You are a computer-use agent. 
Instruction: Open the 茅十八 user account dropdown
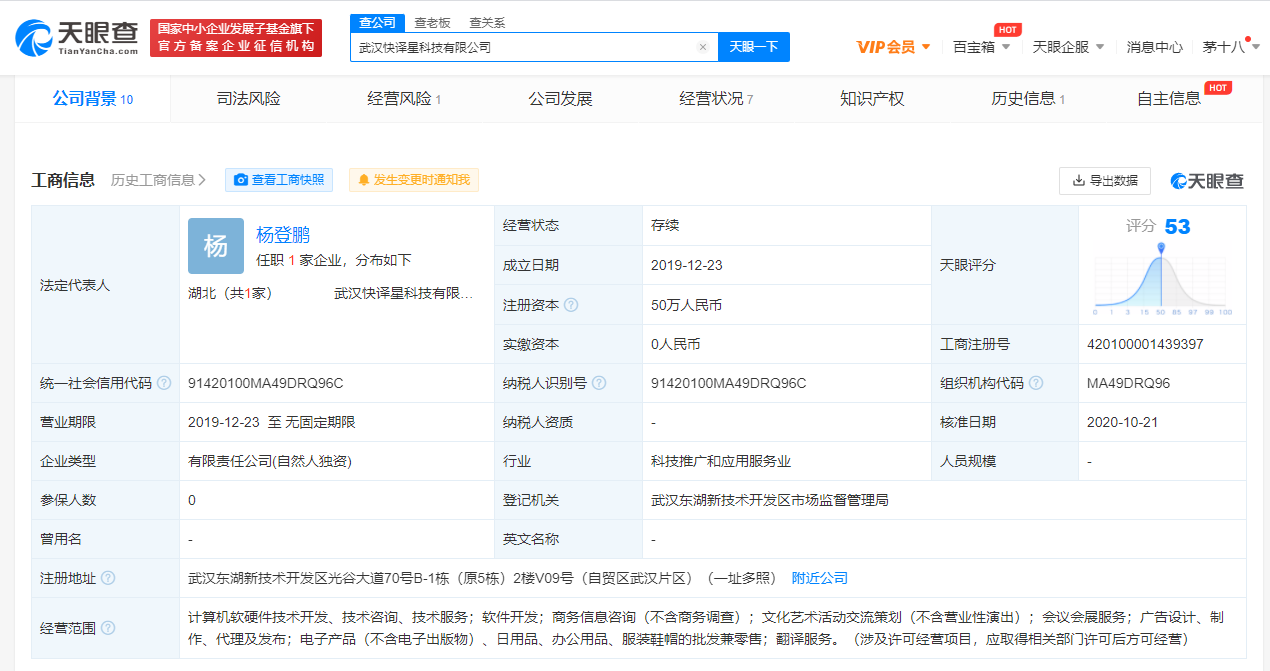(x=1229, y=46)
